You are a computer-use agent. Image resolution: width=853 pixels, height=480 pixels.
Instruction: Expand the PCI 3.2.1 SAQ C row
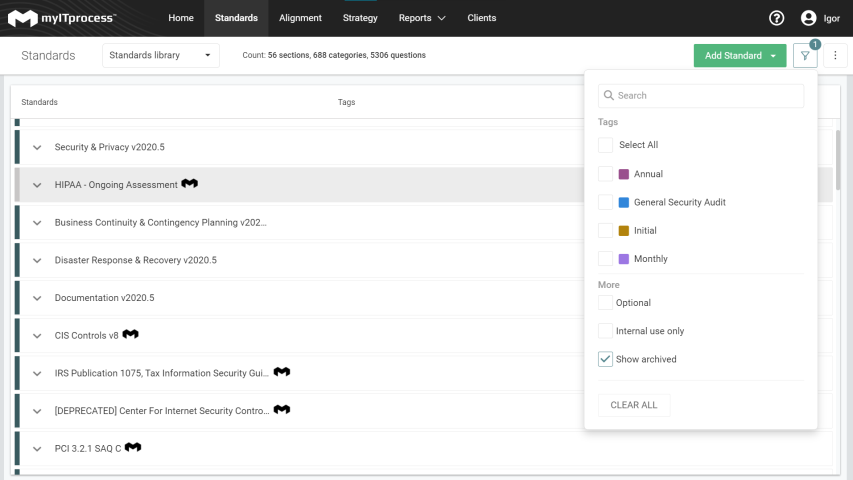(x=37, y=448)
